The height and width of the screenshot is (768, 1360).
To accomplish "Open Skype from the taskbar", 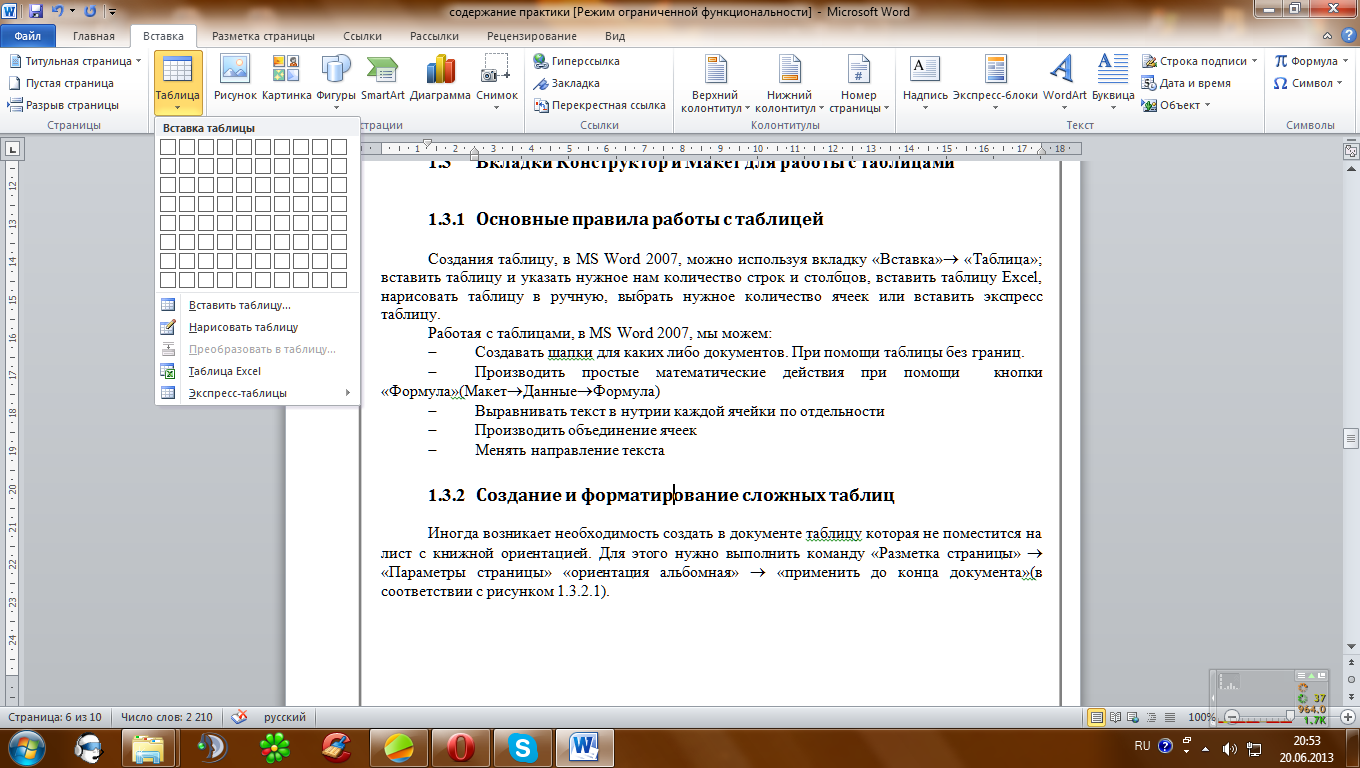I will 521,747.
